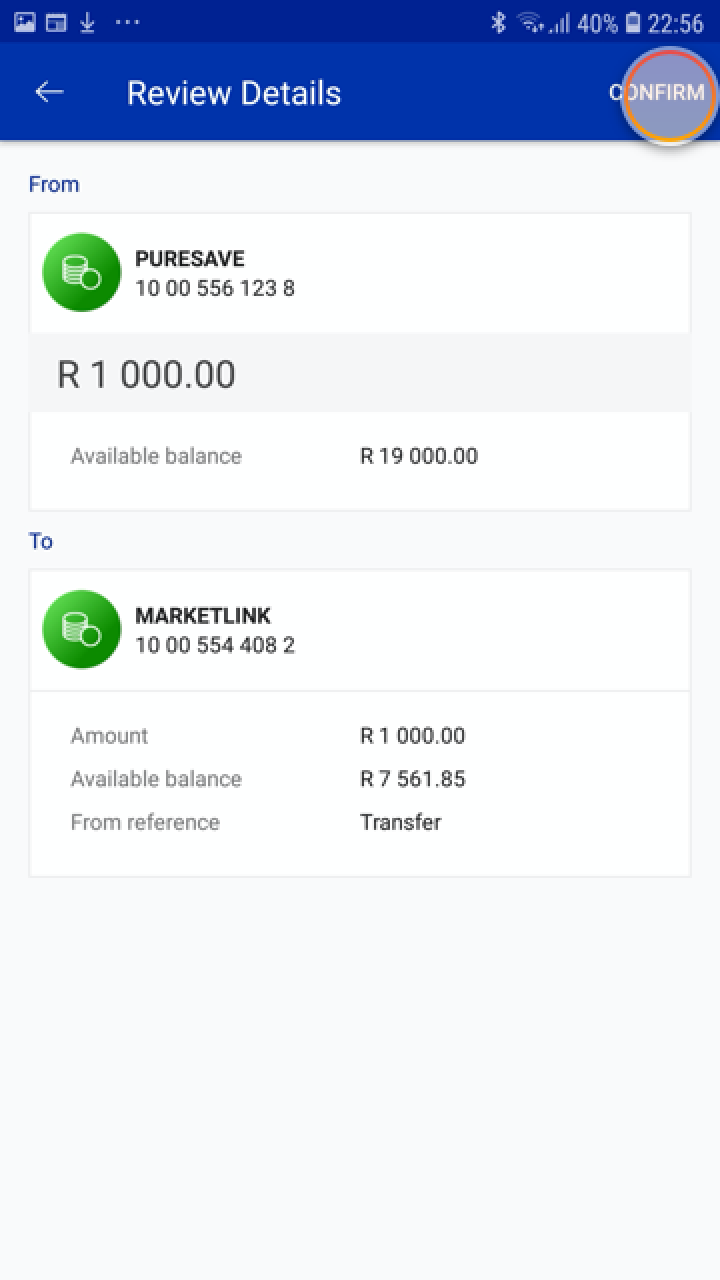Tap the gallery icon in status bar
This screenshot has height=1280, width=720.
[x=25, y=22]
